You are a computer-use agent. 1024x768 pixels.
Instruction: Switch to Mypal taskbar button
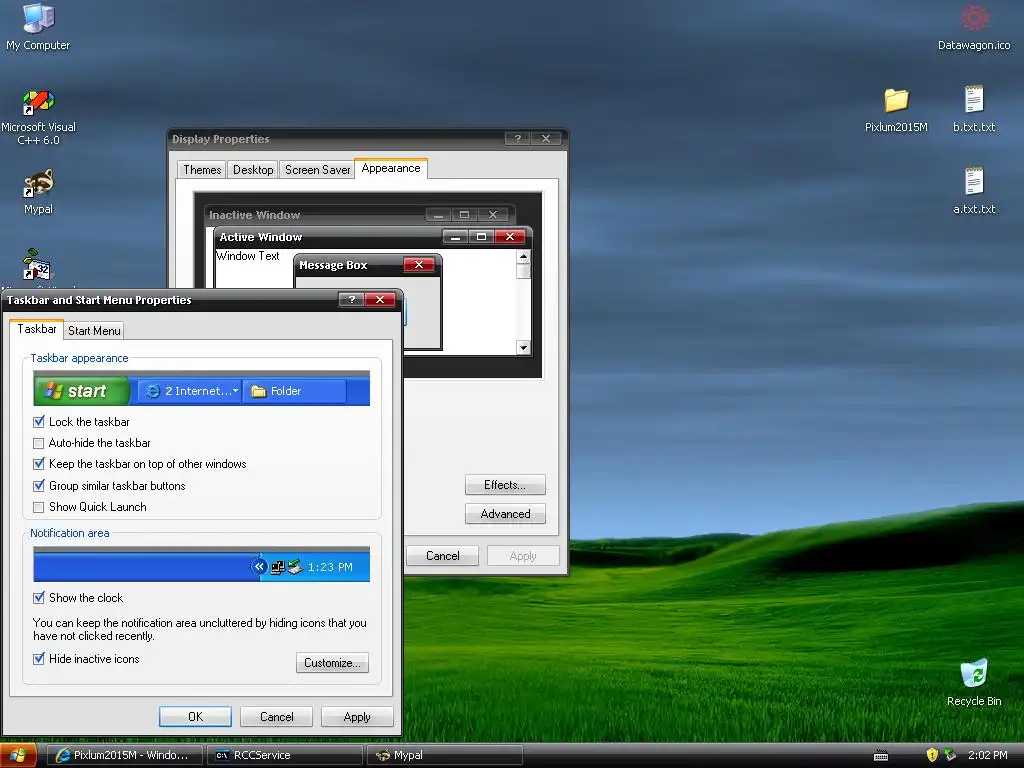pyautogui.click(x=445, y=755)
